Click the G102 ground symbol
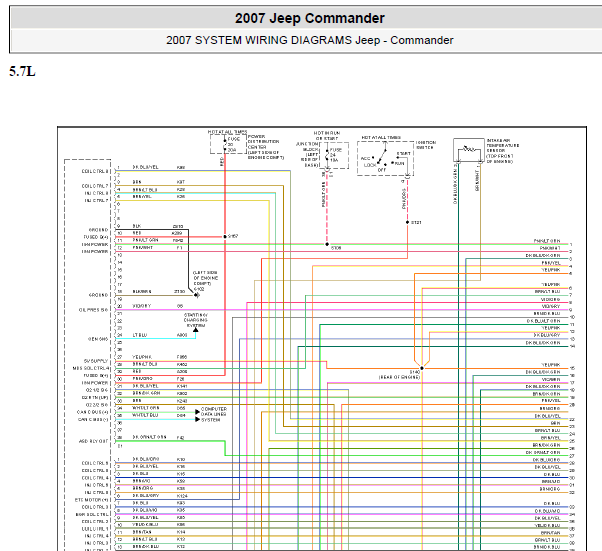The width and height of the screenshot is (602, 551). coord(197,295)
